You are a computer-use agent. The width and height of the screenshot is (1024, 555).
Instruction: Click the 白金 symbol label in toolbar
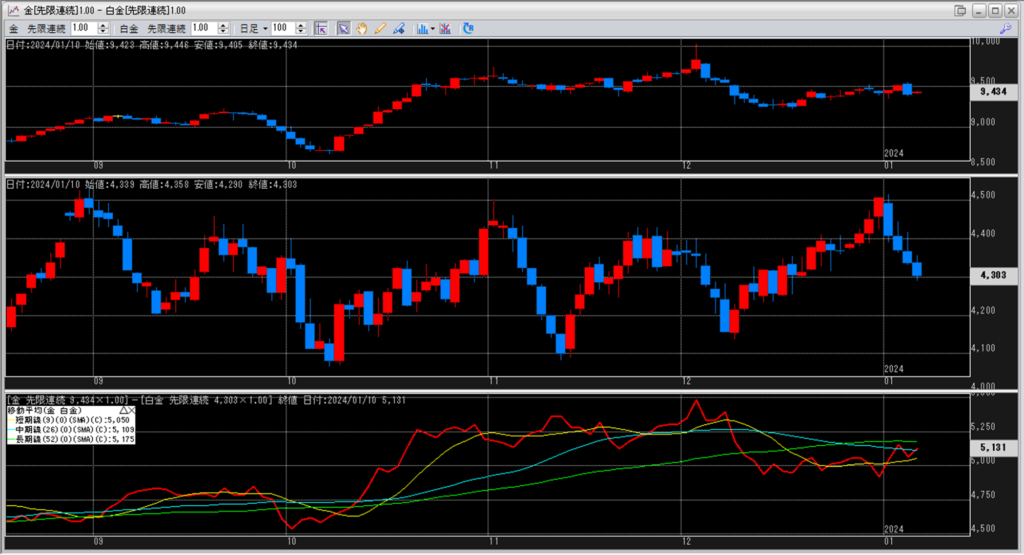[x=128, y=28]
